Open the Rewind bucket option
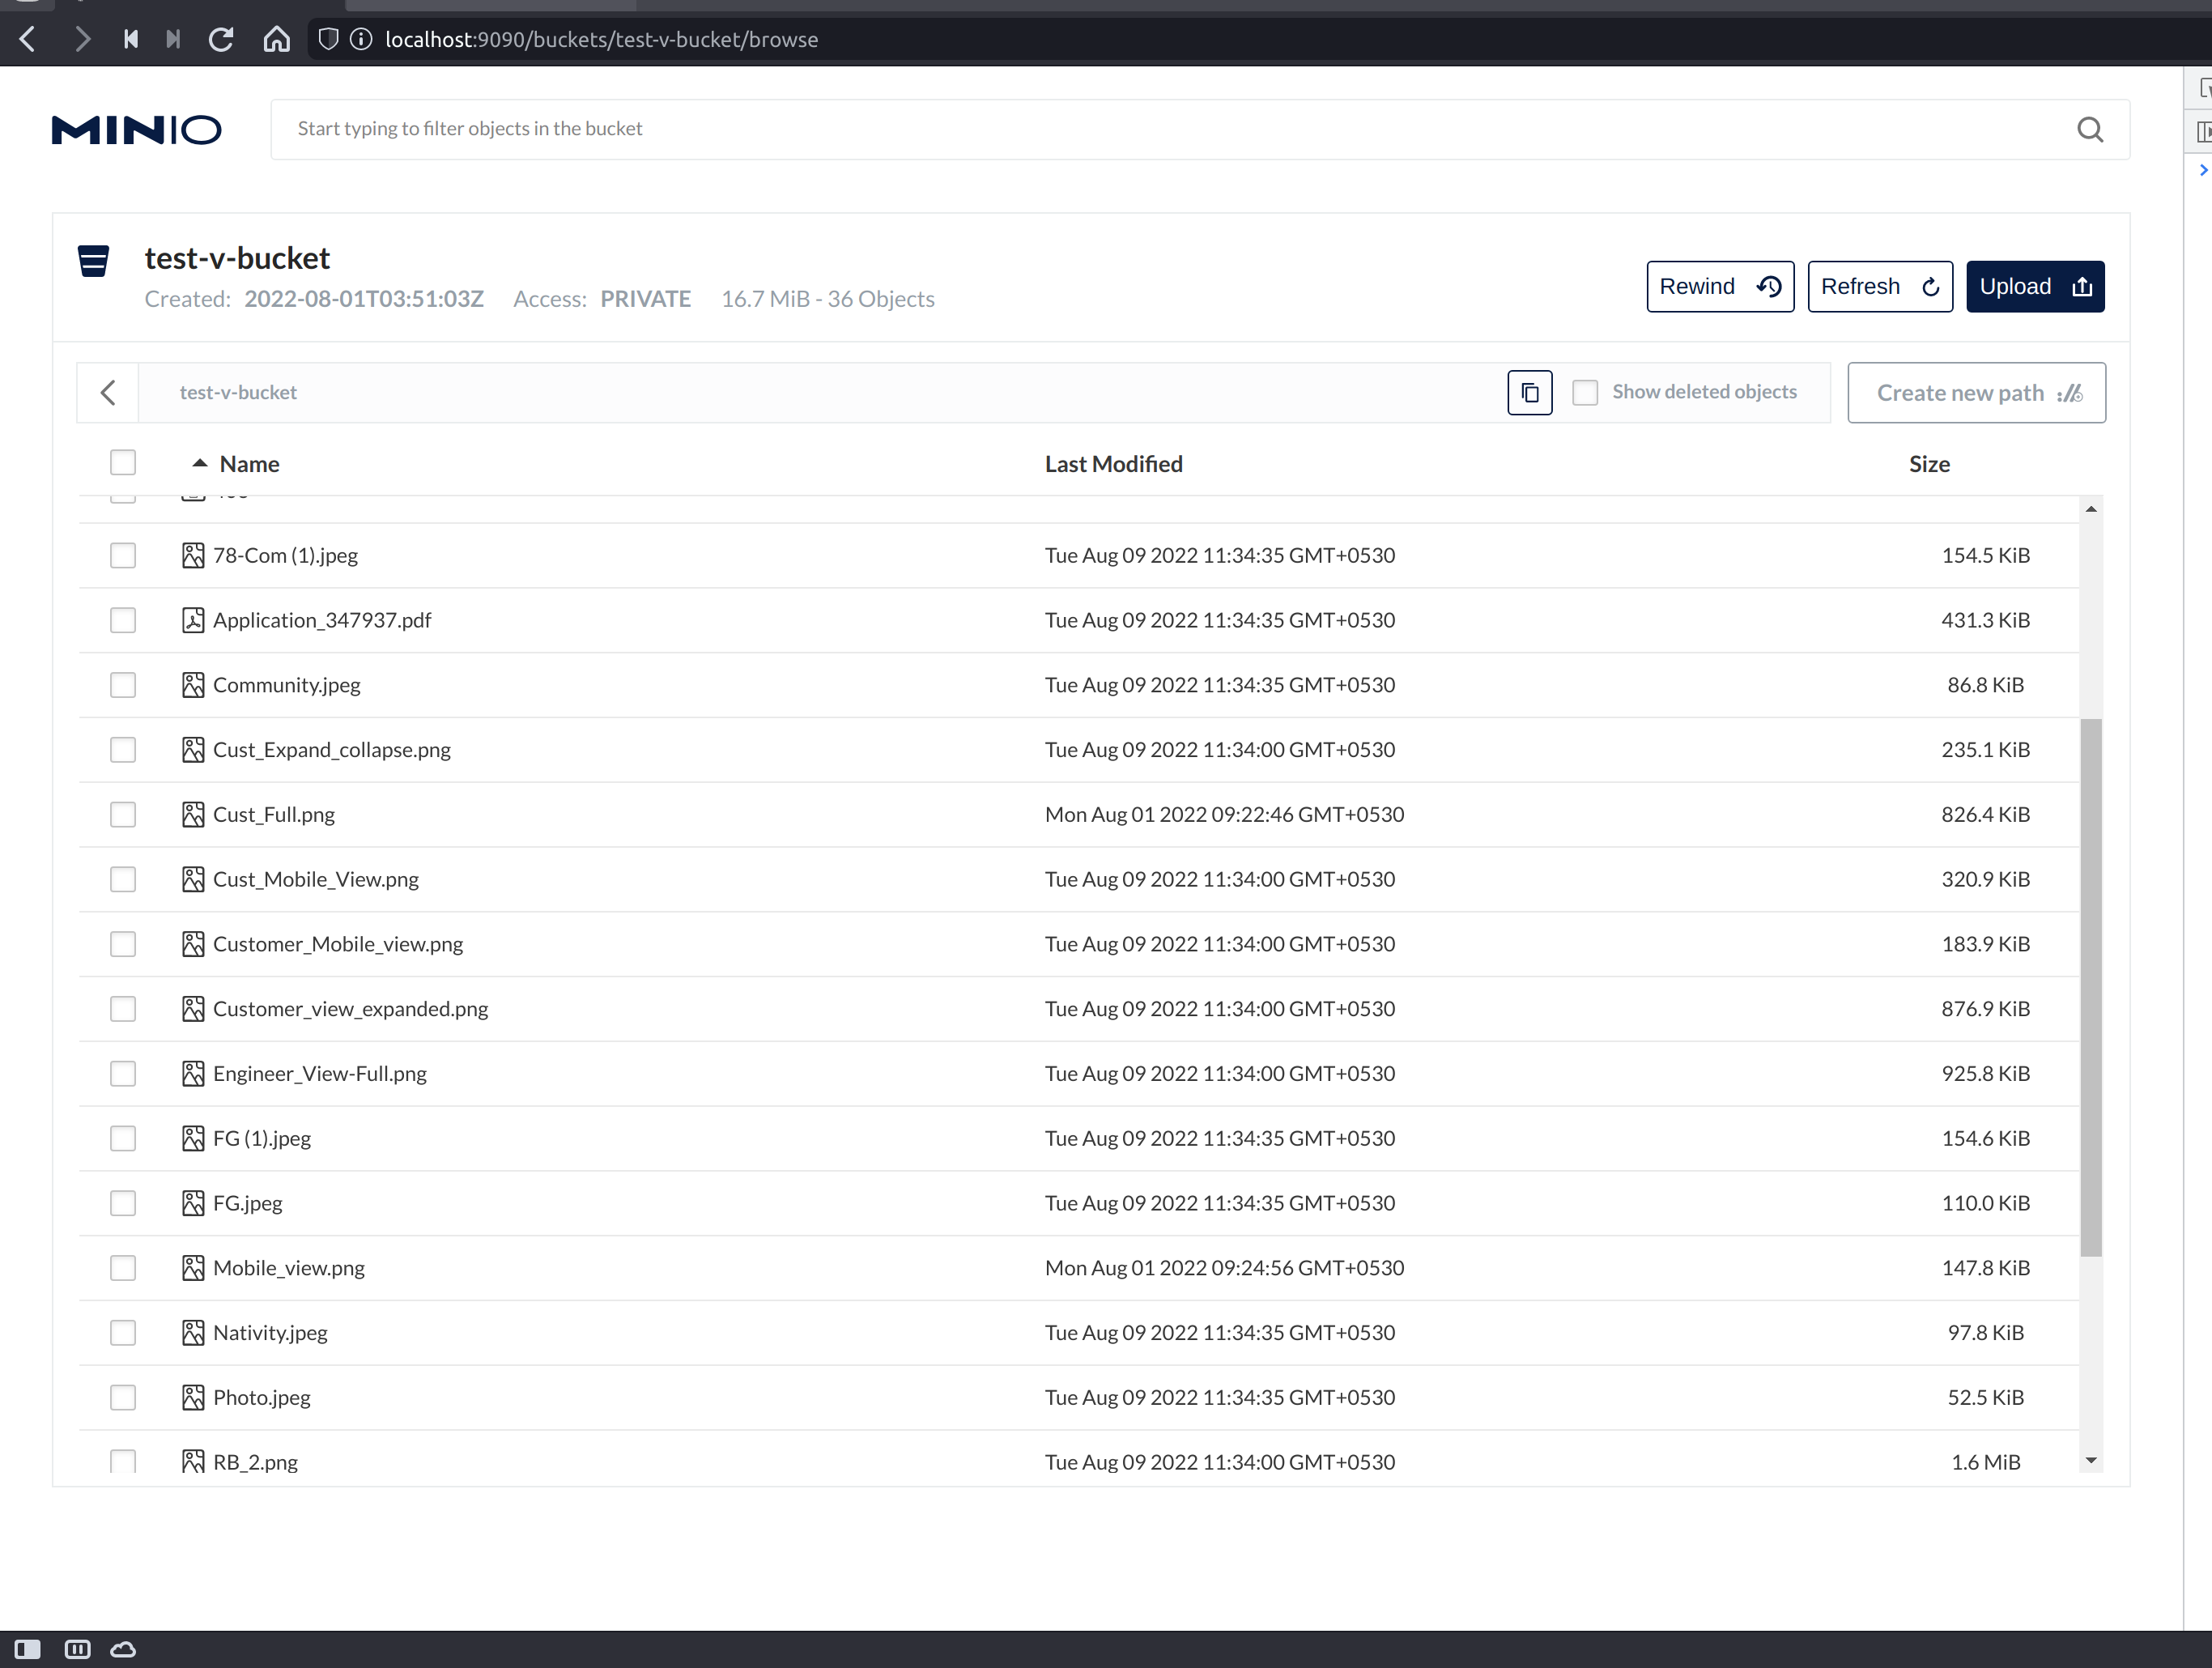2212x1668 pixels. click(1719, 287)
